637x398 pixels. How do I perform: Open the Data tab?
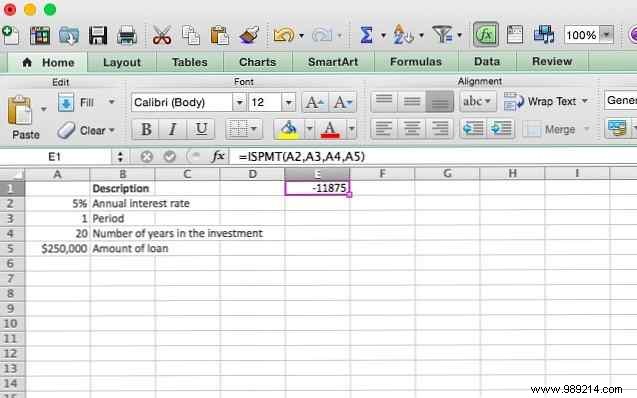(x=487, y=61)
